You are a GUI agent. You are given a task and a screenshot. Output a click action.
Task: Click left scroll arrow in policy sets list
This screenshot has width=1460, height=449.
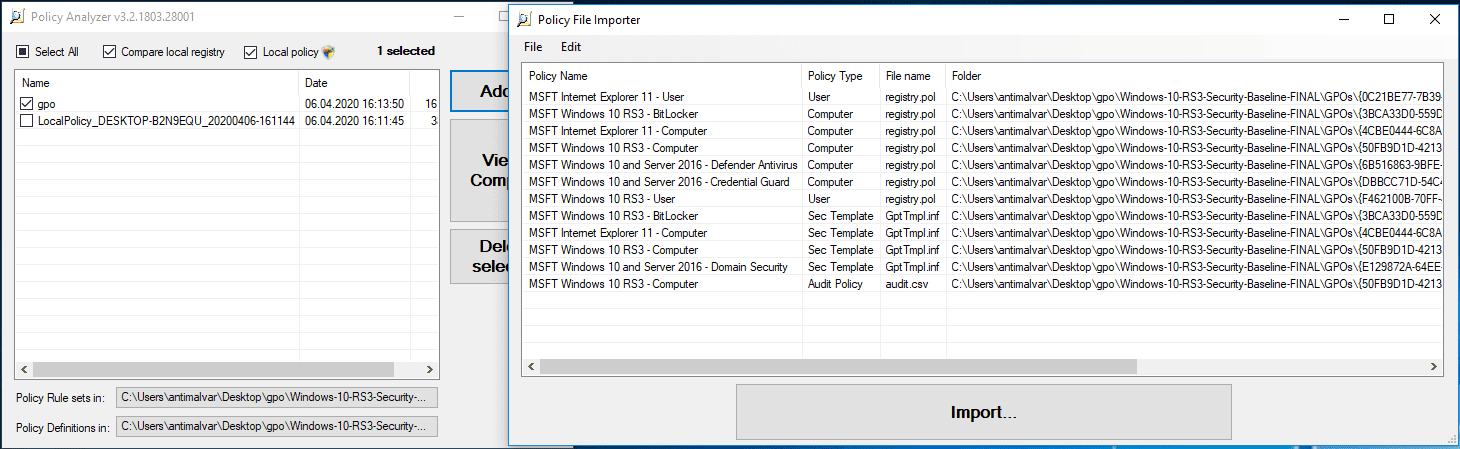pyautogui.click(x=24, y=369)
